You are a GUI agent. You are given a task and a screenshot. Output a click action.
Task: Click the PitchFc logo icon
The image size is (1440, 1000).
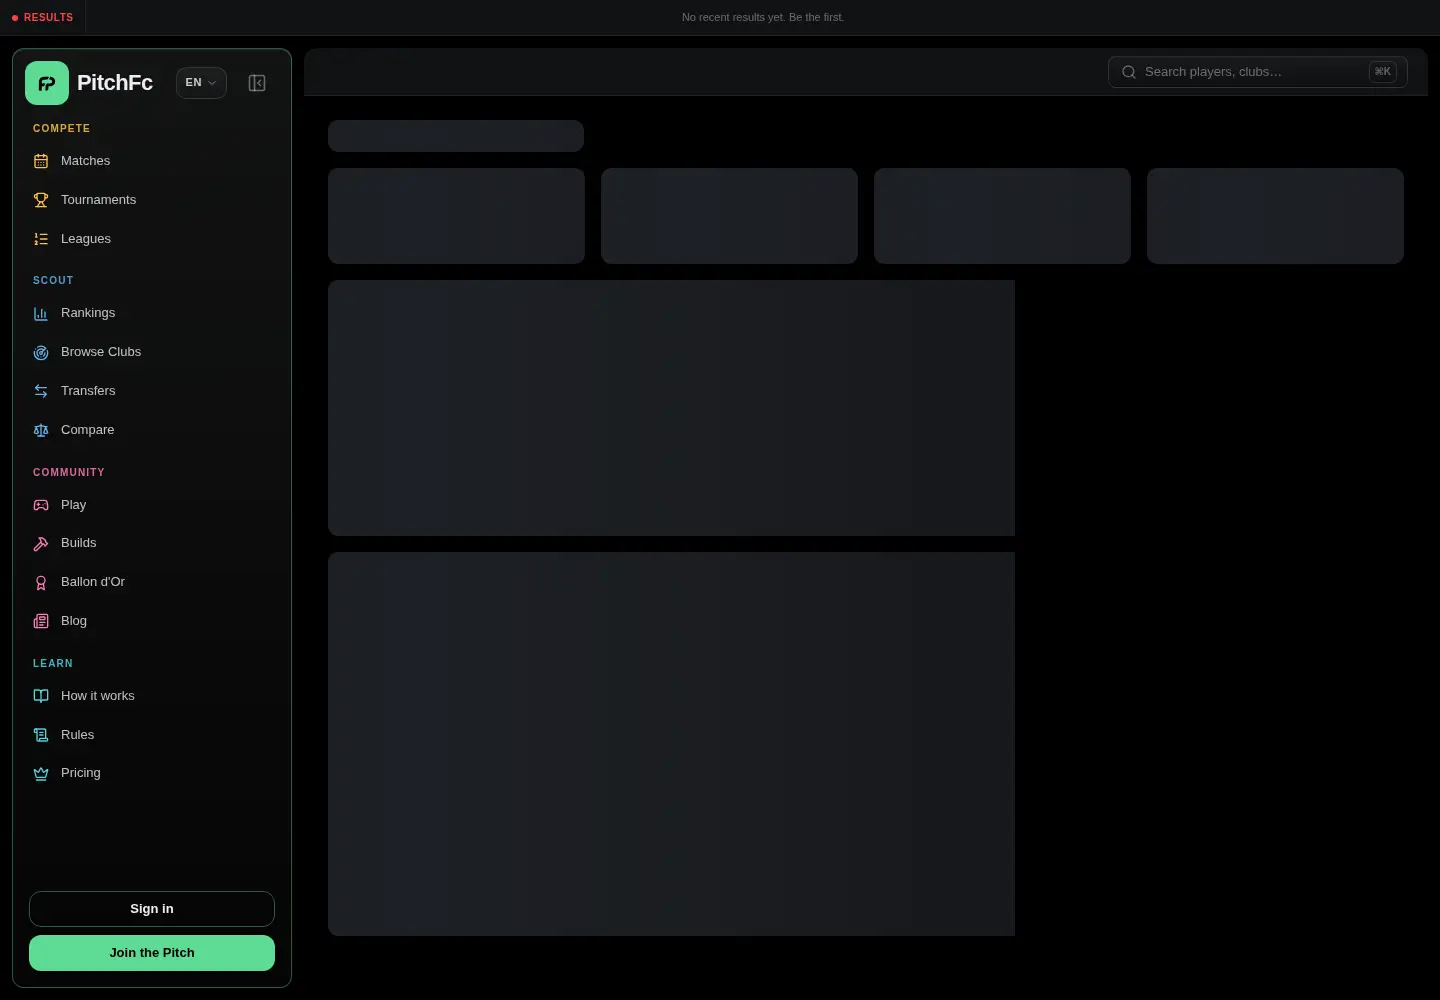(47, 83)
